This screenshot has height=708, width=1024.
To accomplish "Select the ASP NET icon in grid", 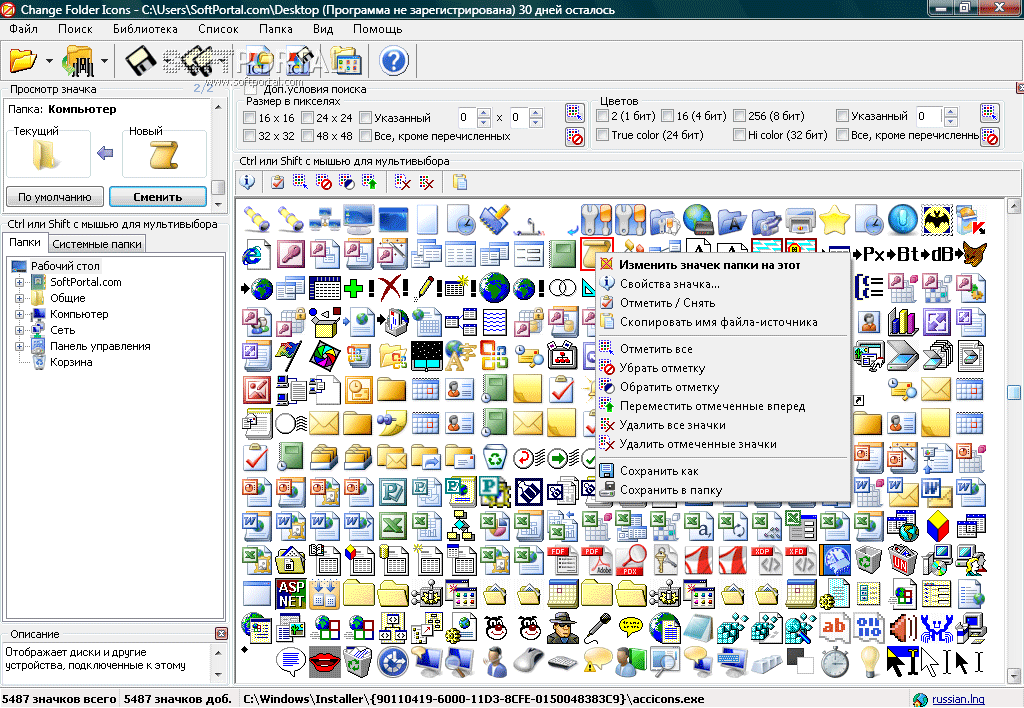I will tap(291, 594).
